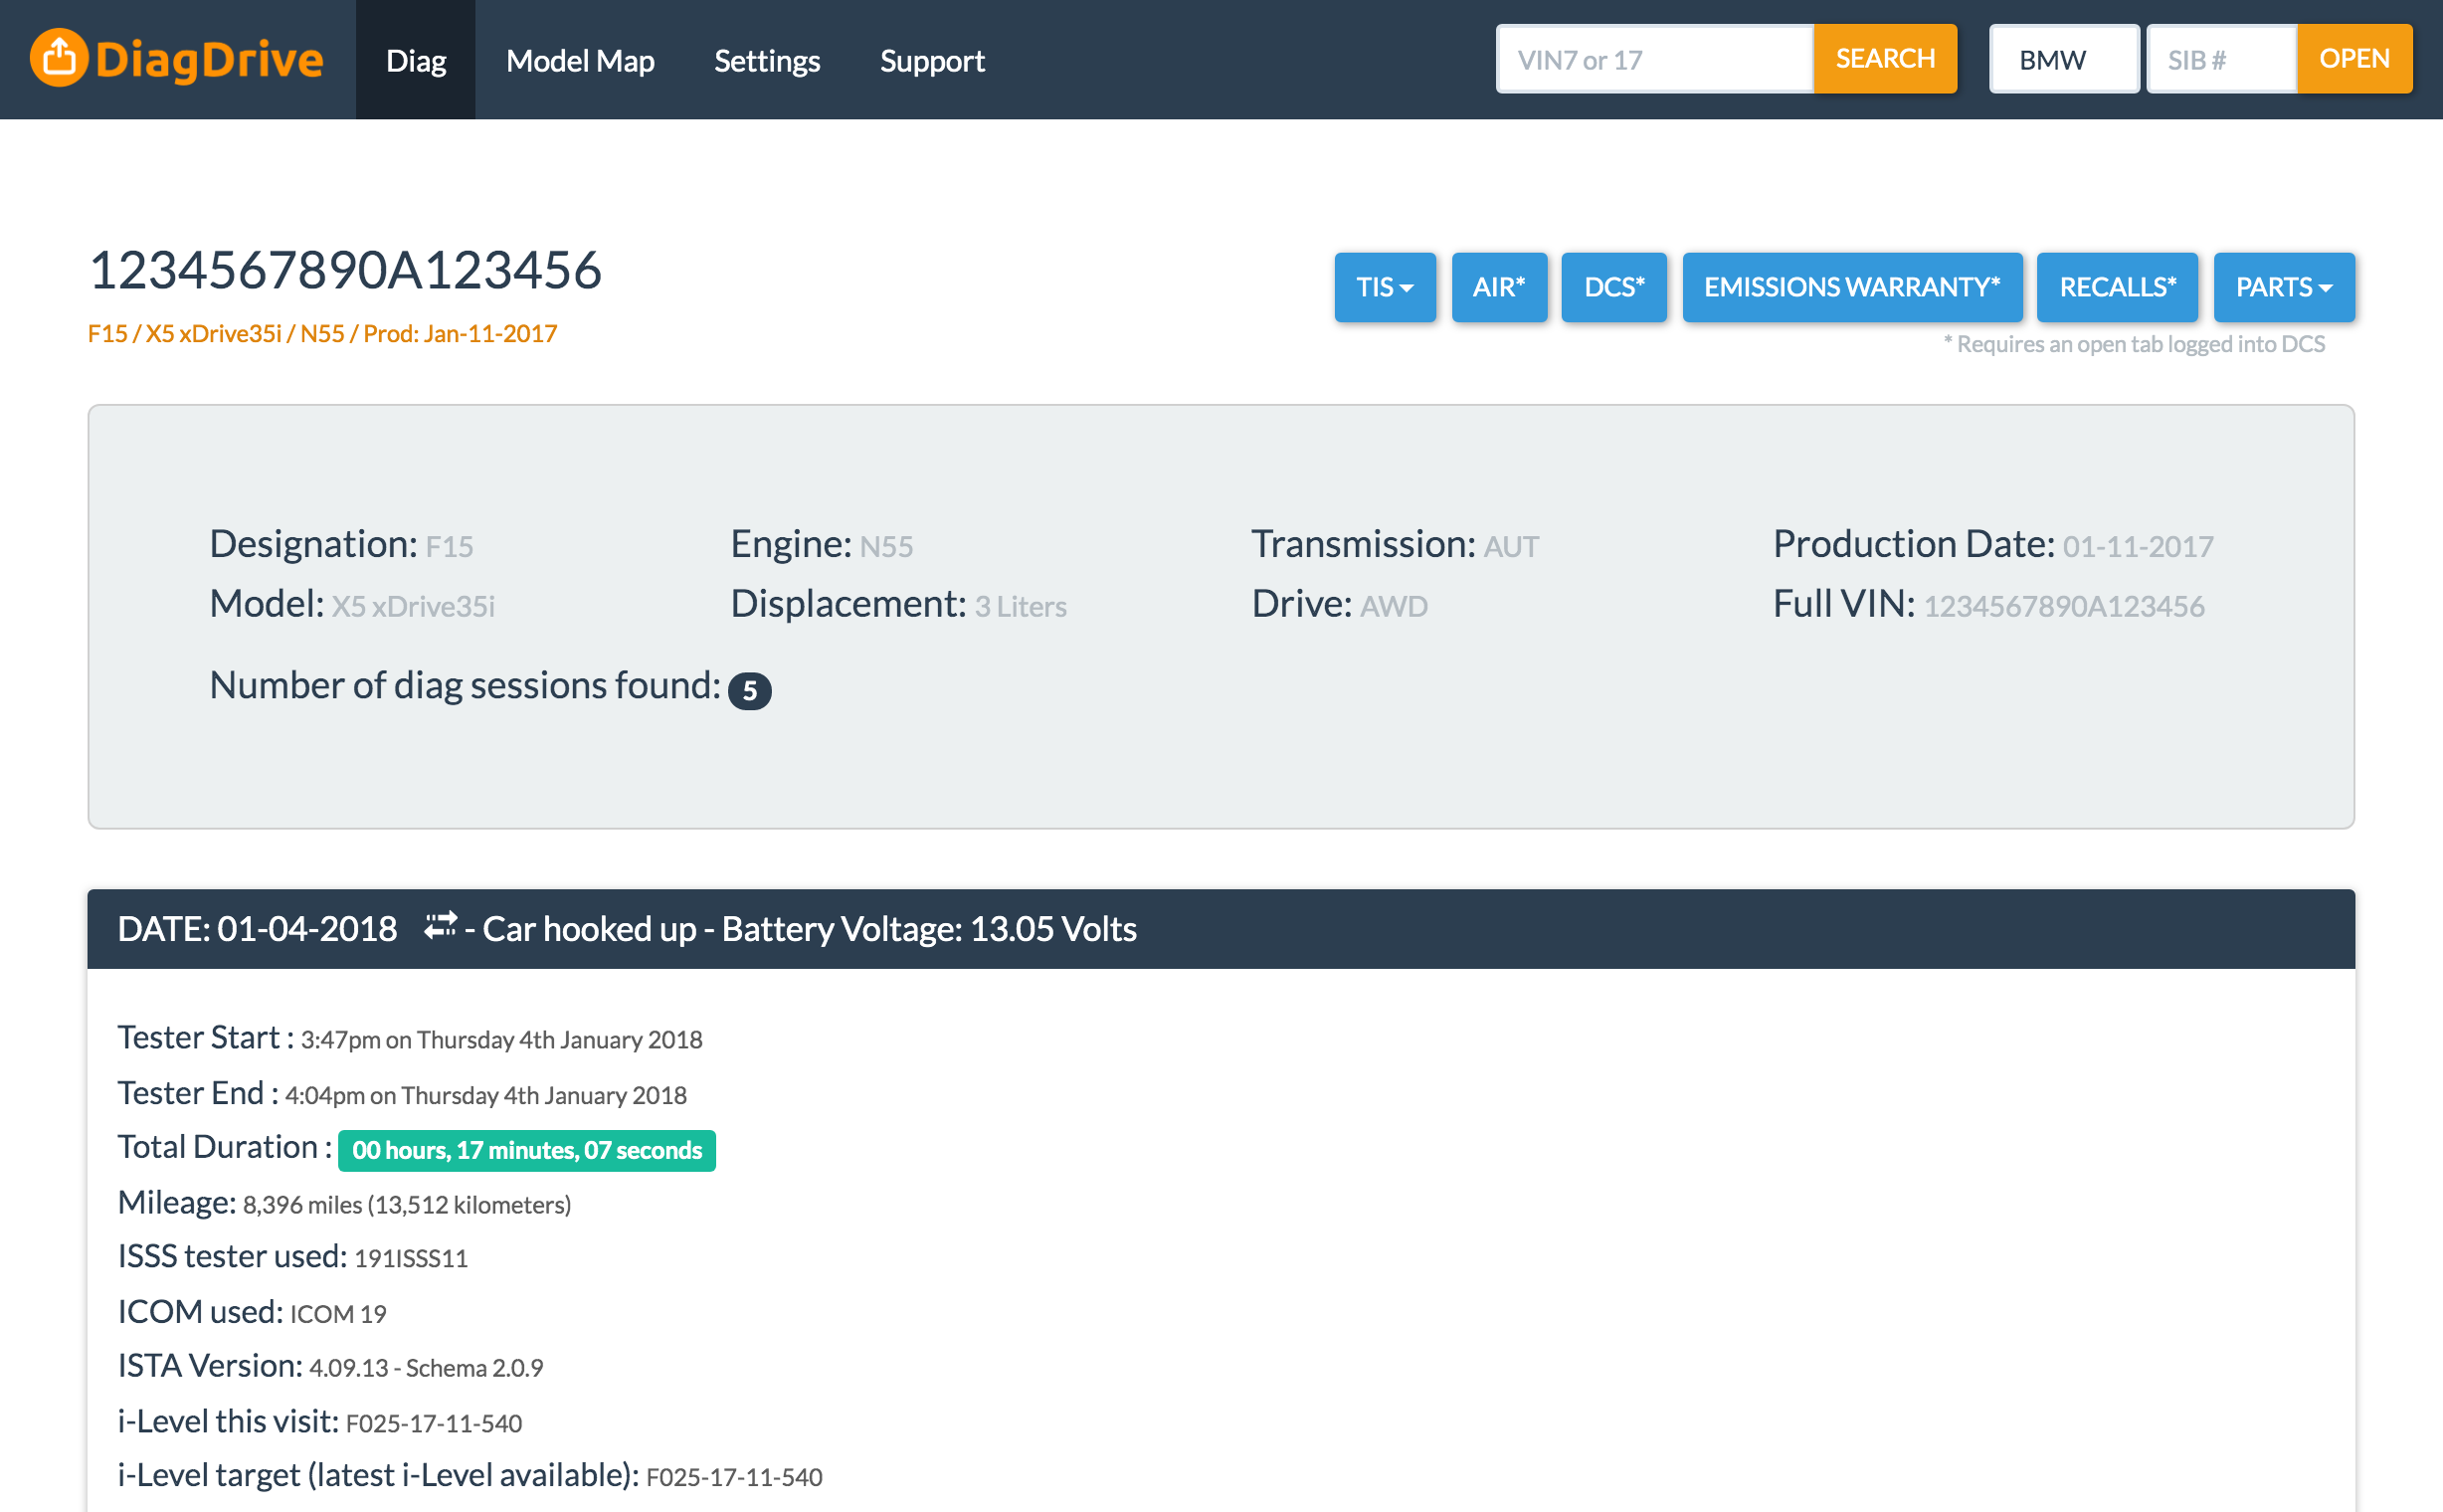
Task: Click the orange F15 / X5 xDrive35i subtitle
Action: click(x=322, y=333)
